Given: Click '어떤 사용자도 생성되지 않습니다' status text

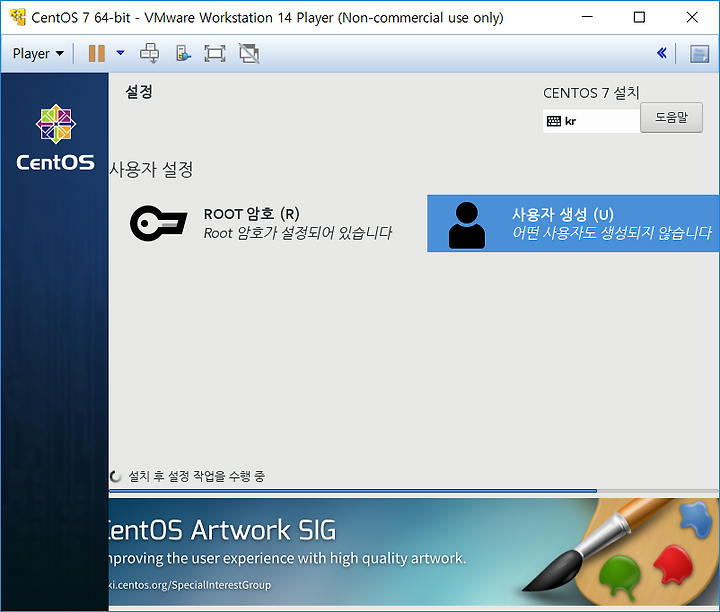Looking at the screenshot, I should (612, 233).
